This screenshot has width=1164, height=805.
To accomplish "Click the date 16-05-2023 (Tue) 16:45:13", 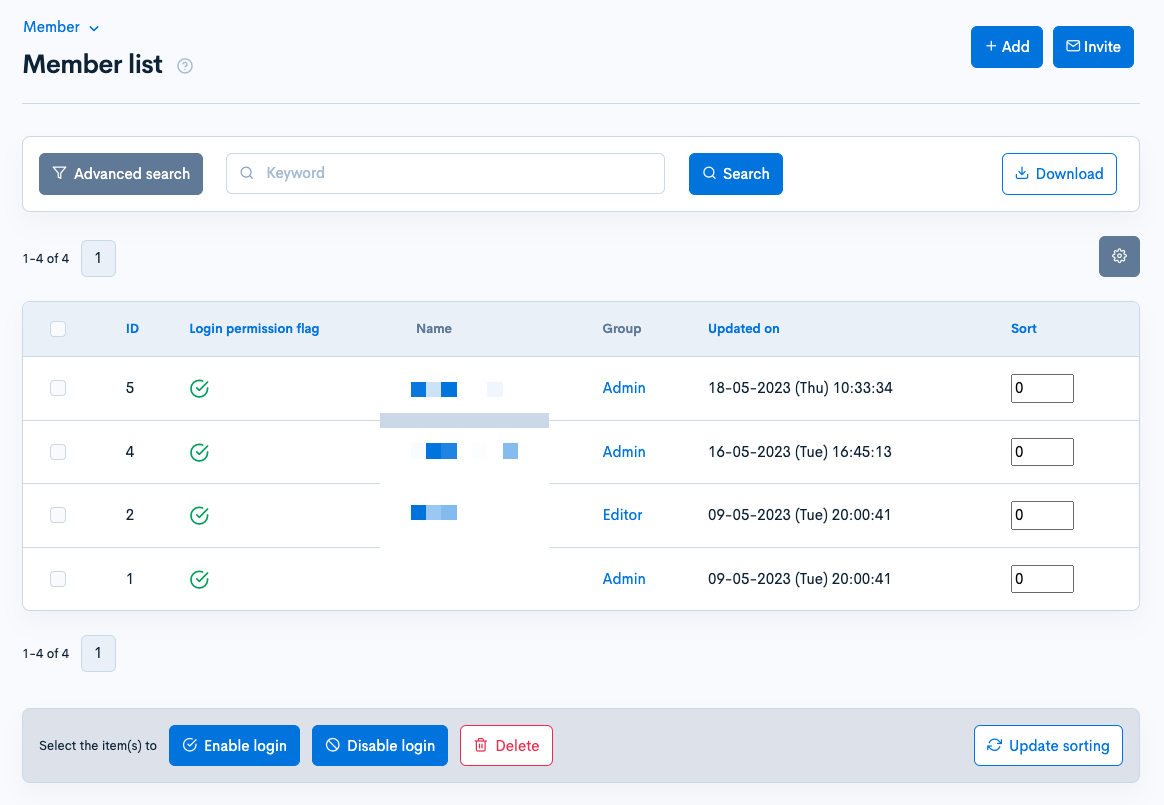I will pos(800,452).
